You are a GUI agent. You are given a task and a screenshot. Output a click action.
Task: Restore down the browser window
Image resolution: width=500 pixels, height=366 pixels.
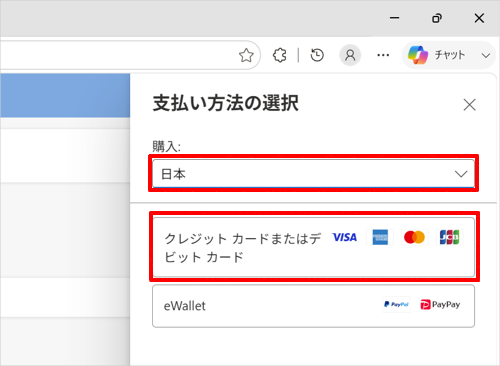click(437, 18)
